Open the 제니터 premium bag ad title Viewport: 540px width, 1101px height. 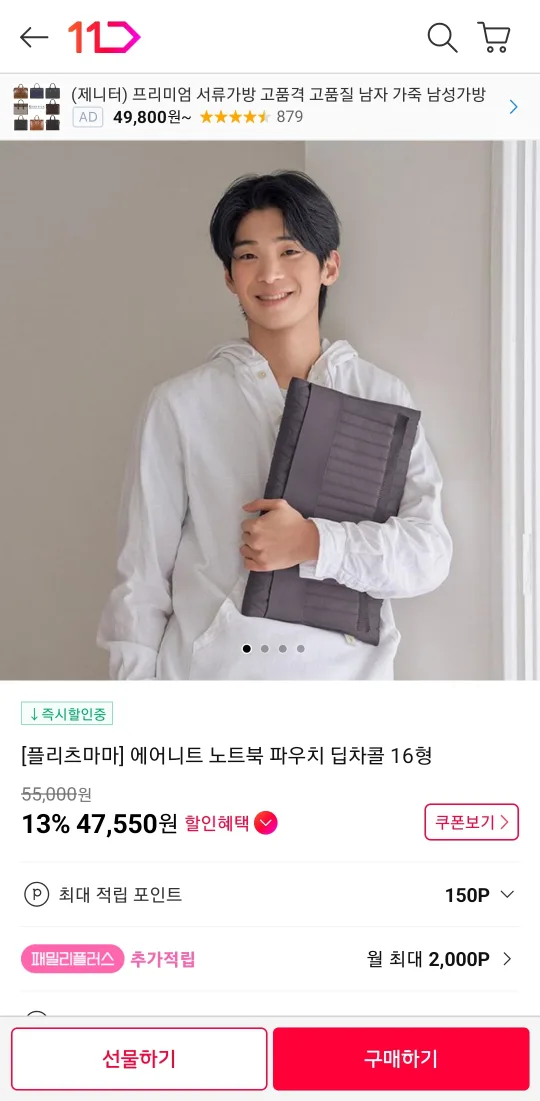coord(278,95)
